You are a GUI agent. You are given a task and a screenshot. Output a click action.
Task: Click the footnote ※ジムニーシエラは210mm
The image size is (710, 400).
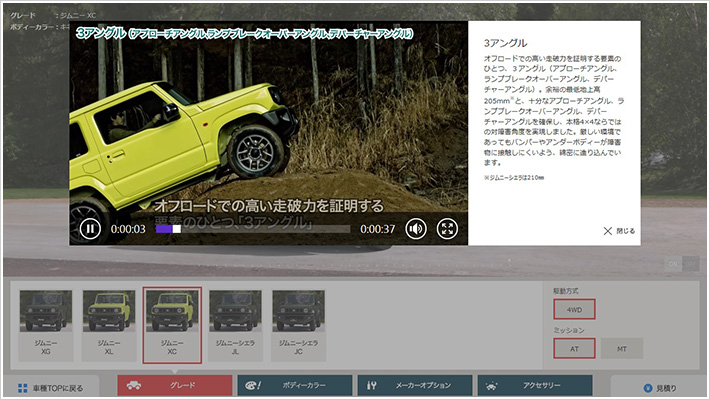coord(514,178)
